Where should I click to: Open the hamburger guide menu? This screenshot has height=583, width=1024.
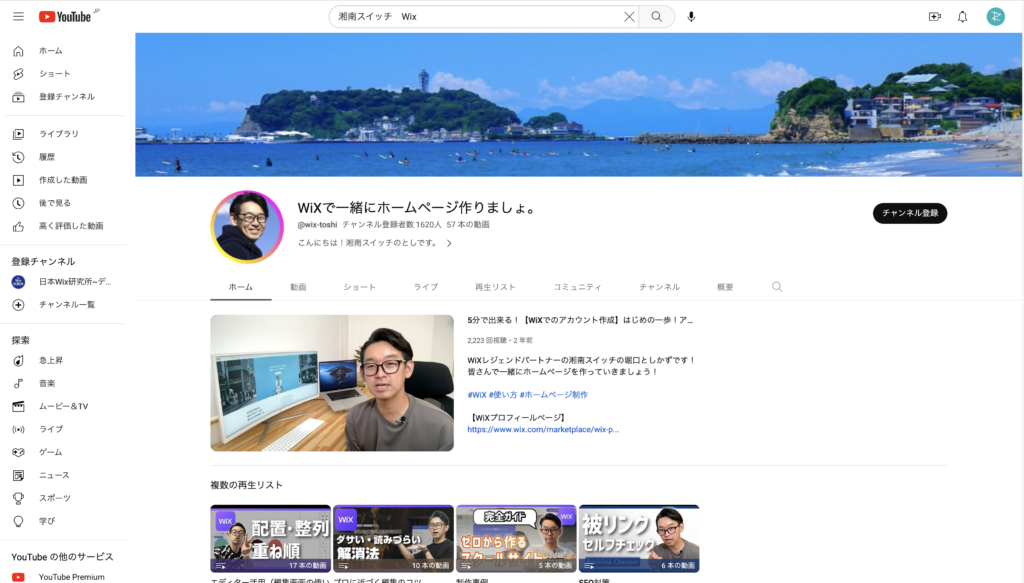tap(18, 16)
